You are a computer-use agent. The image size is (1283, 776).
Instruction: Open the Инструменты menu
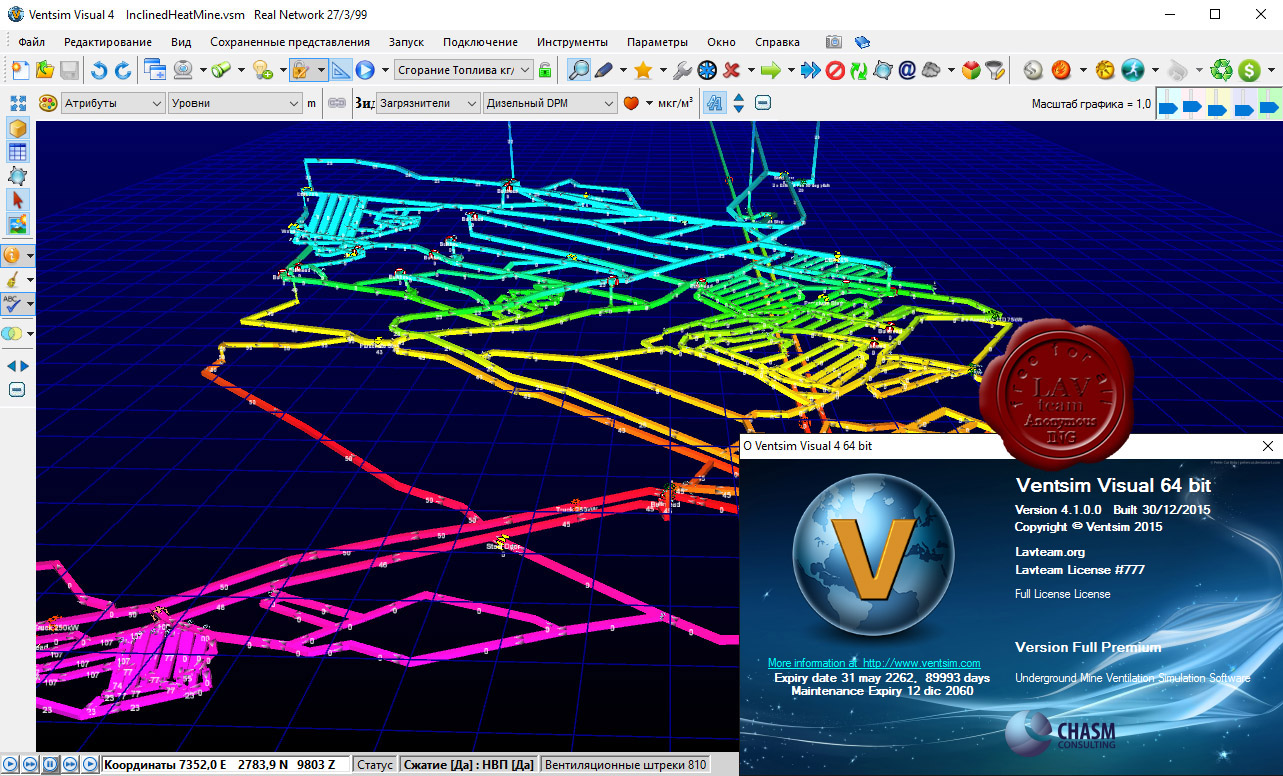point(572,42)
